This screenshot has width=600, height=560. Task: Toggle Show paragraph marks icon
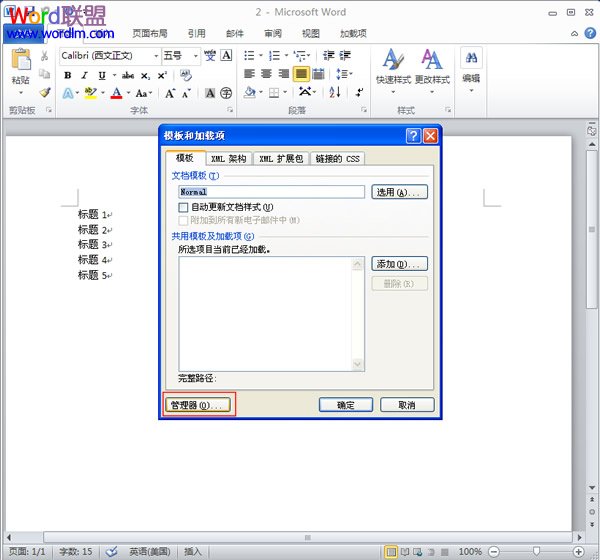[x=360, y=92]
